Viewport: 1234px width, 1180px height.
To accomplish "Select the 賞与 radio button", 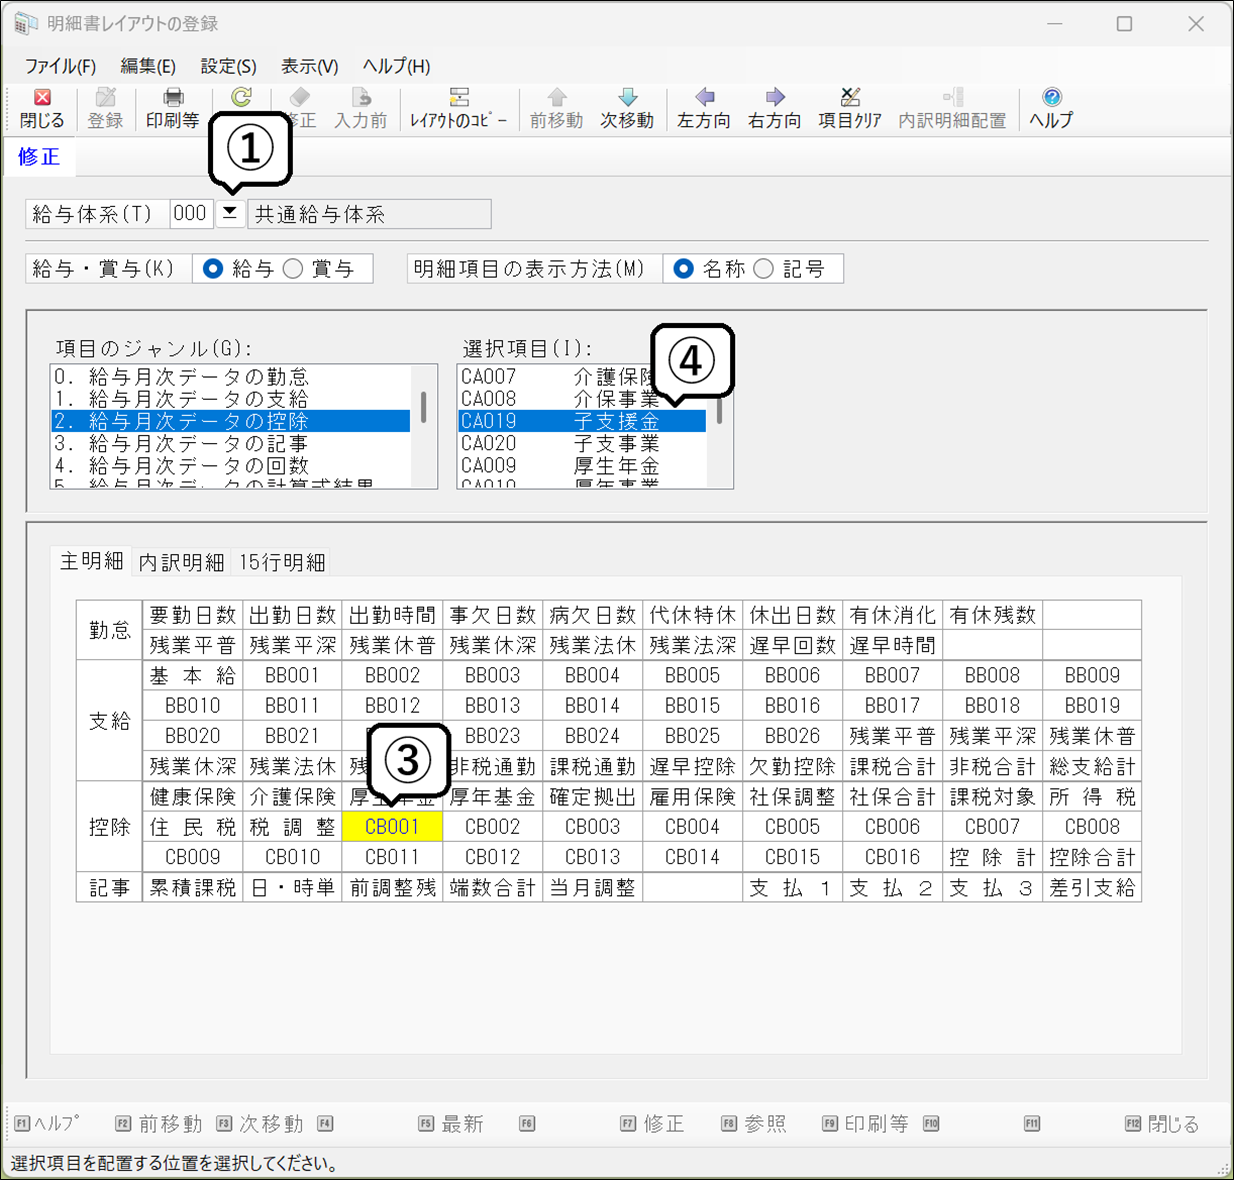I will point(294,269).
